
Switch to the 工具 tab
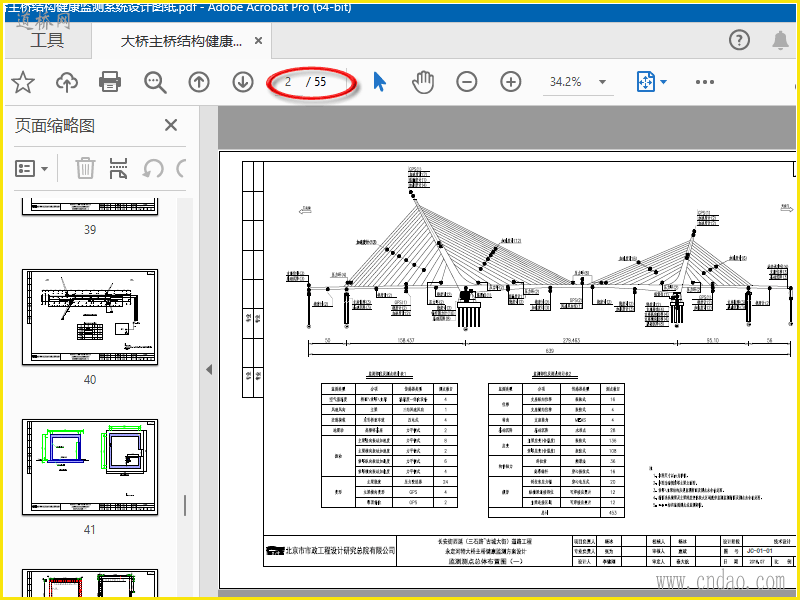coord(47,40)
